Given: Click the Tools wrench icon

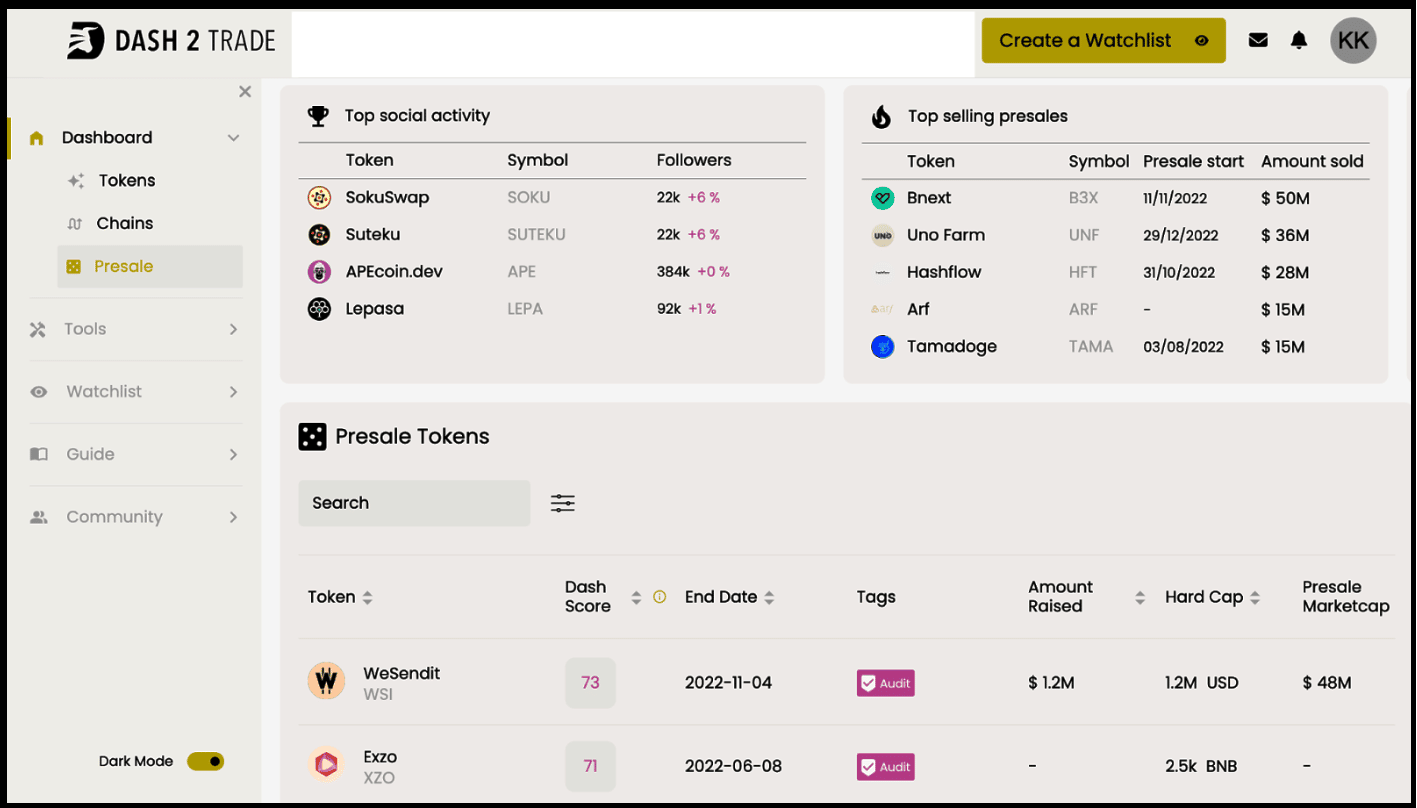Looking at the screenshot, I should coord(38,329).
